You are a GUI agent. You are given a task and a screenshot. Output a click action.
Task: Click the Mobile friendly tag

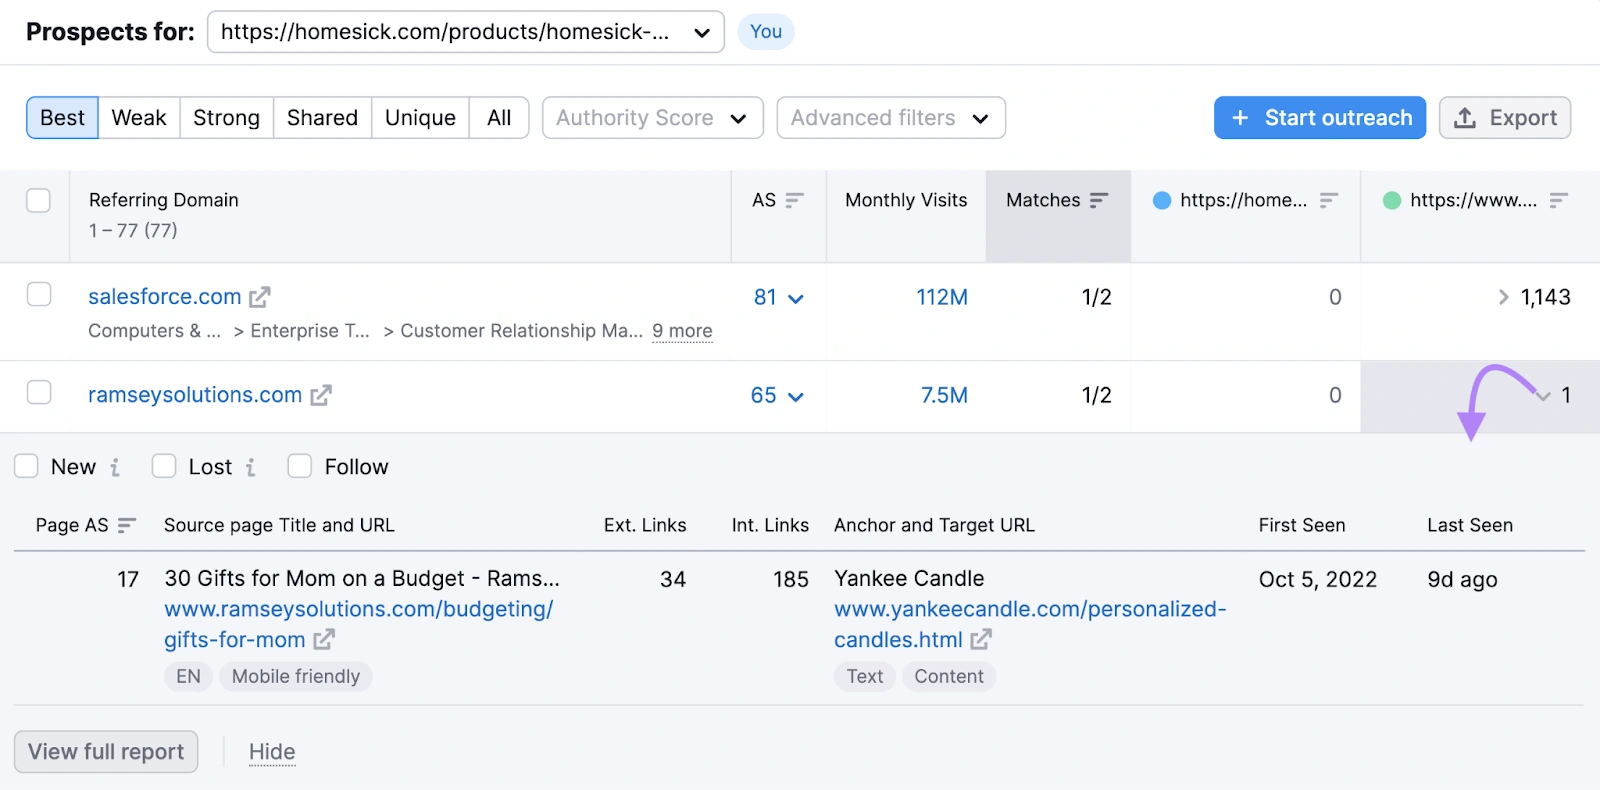[x=296, y=677]
